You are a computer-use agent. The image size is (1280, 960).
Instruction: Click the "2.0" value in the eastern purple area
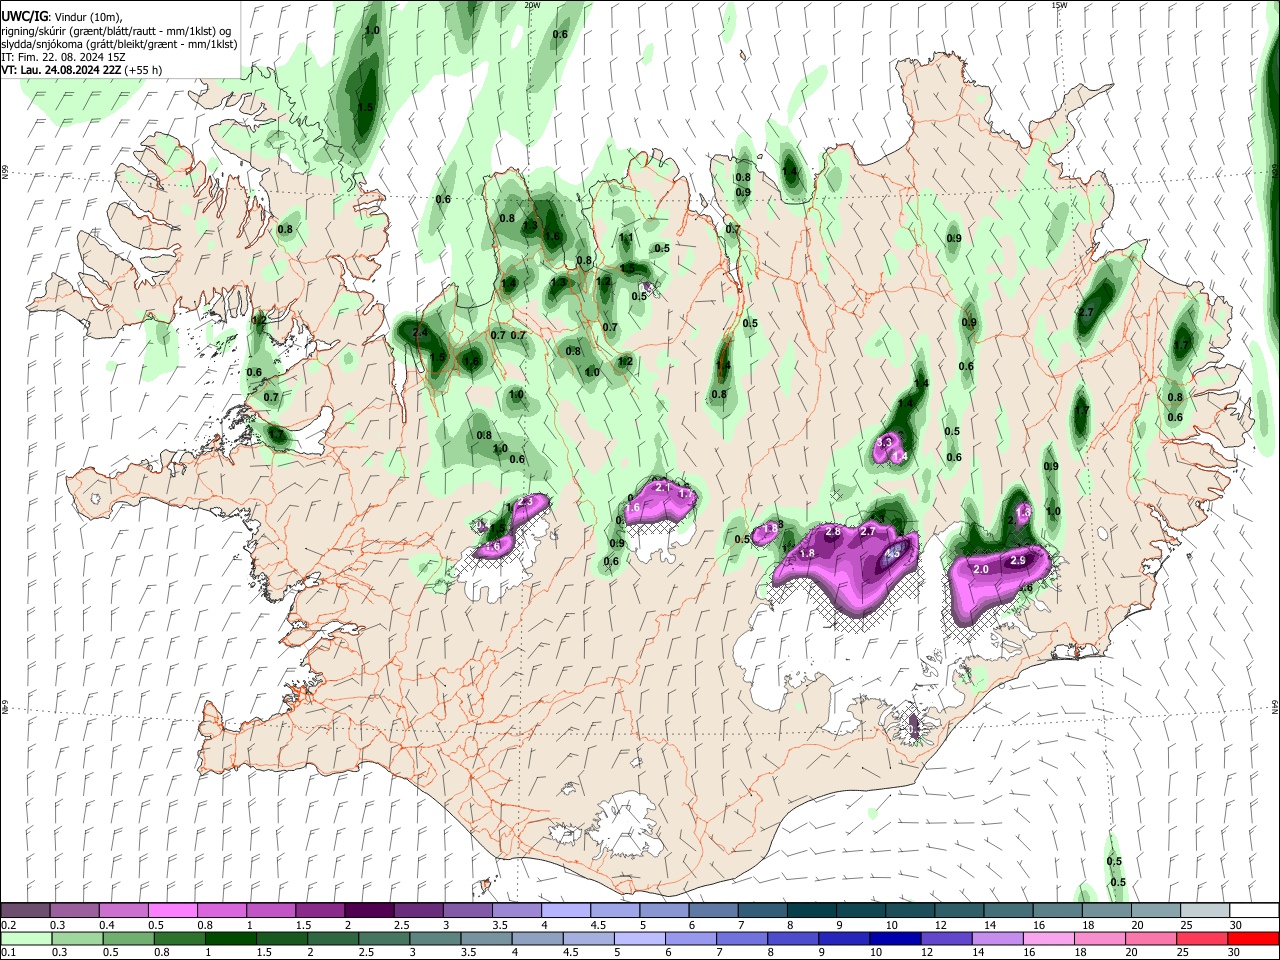point(981,569)
